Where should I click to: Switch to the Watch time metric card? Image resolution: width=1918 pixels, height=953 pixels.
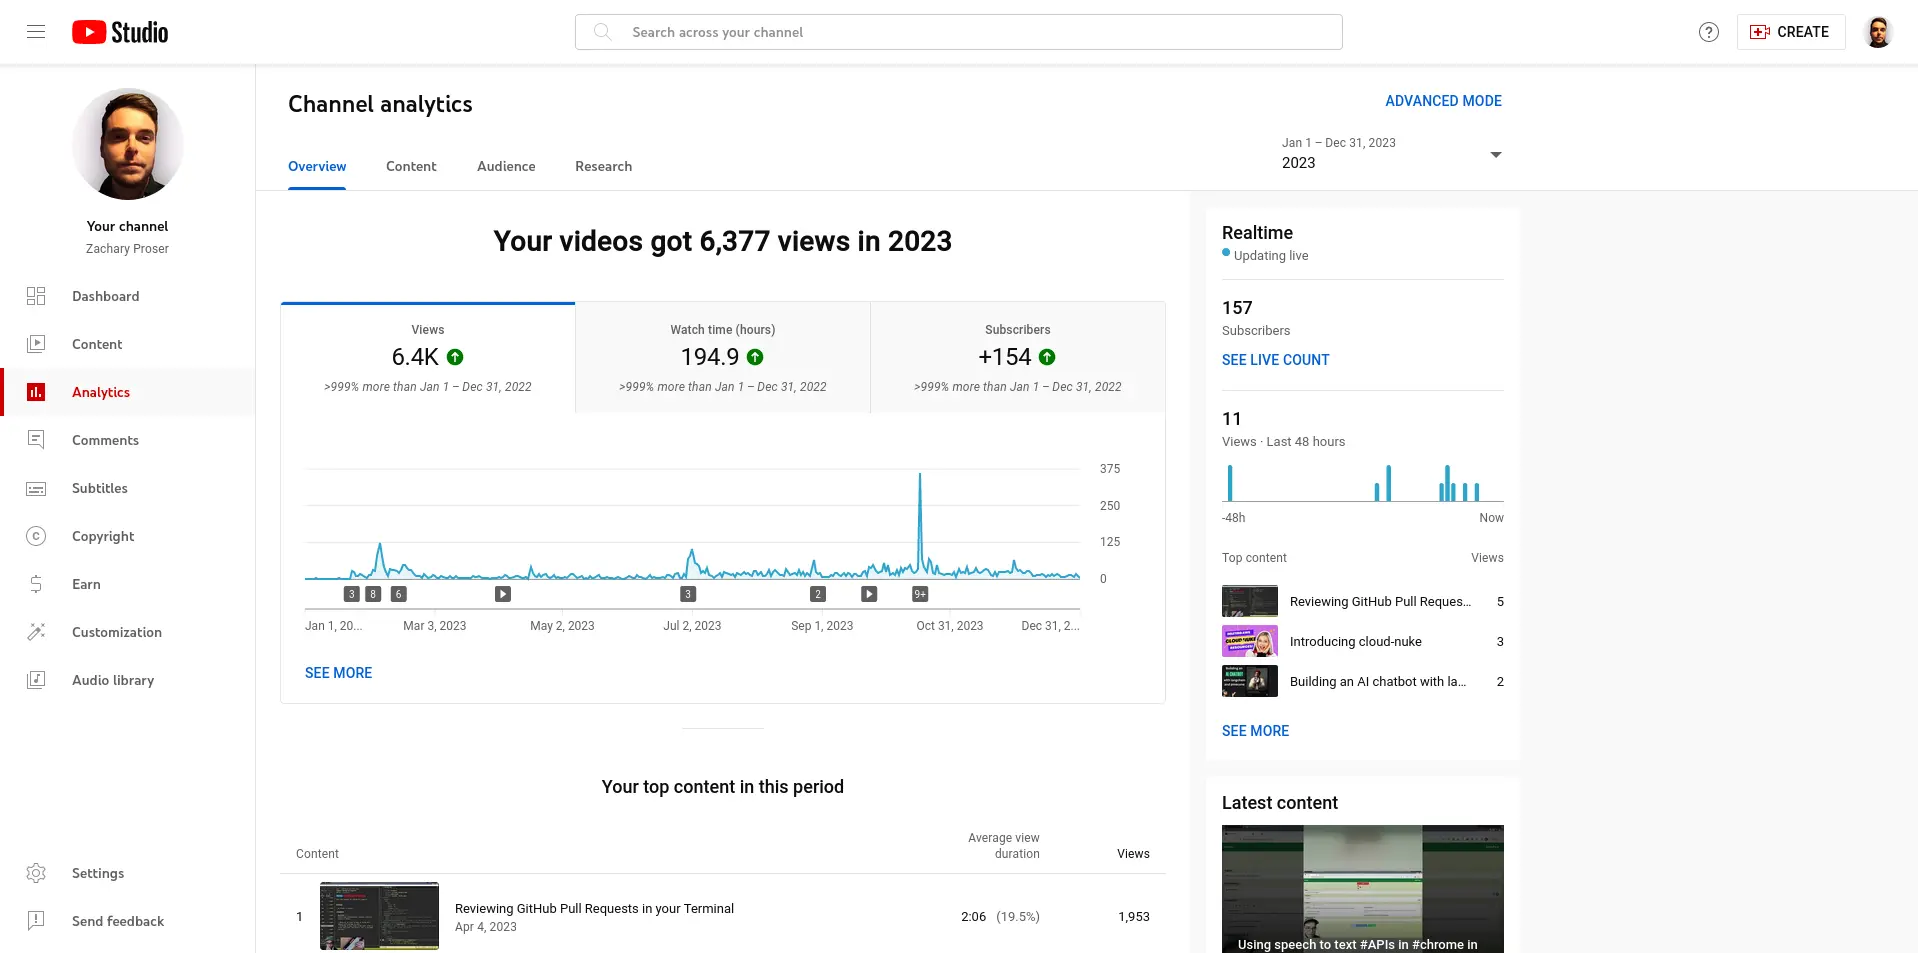(722, 356)
